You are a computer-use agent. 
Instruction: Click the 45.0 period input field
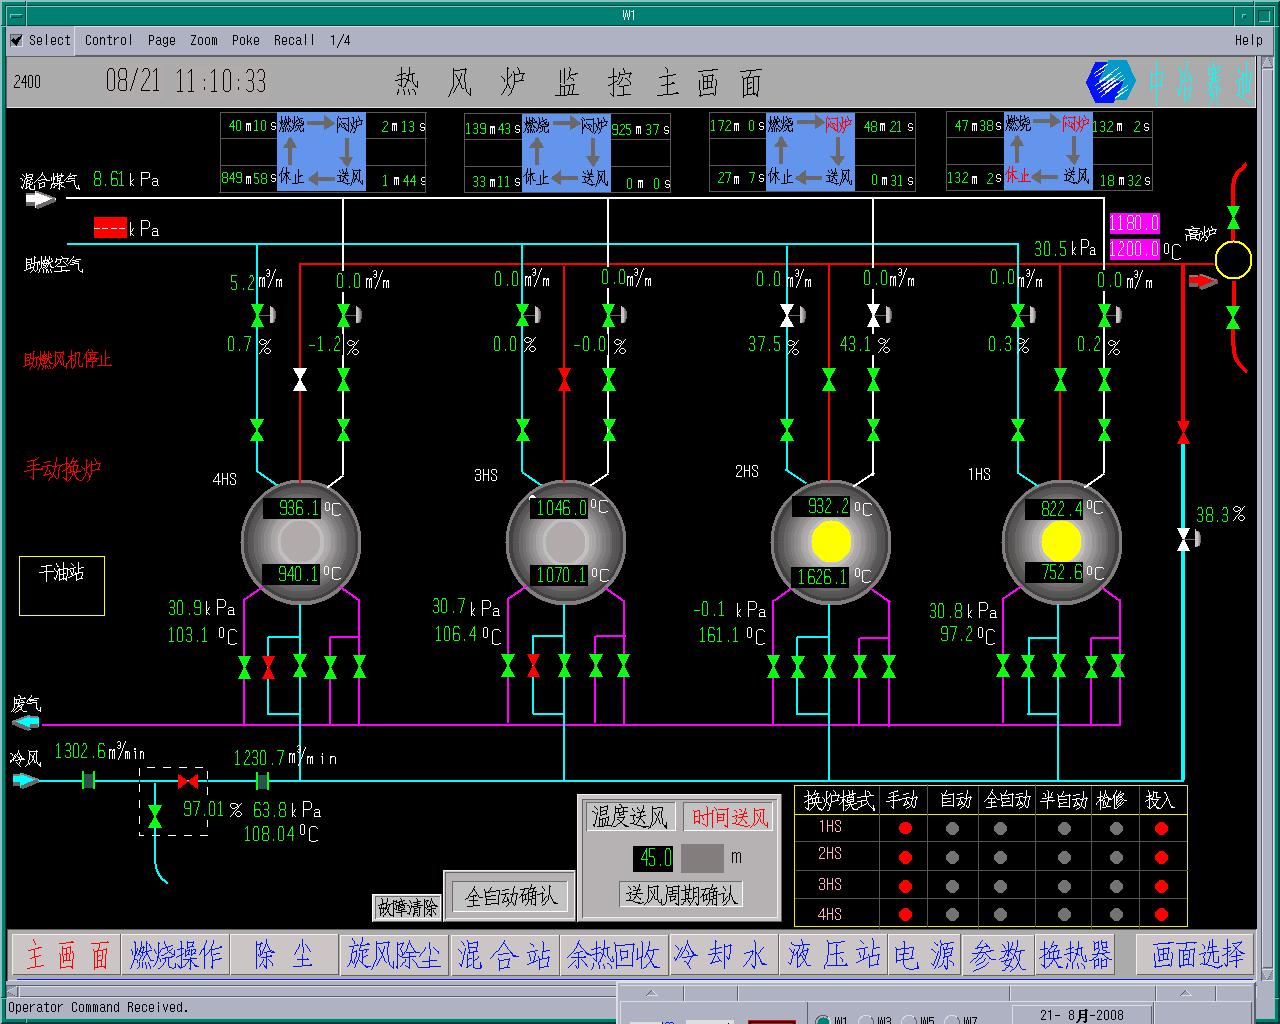click(655, 858)
